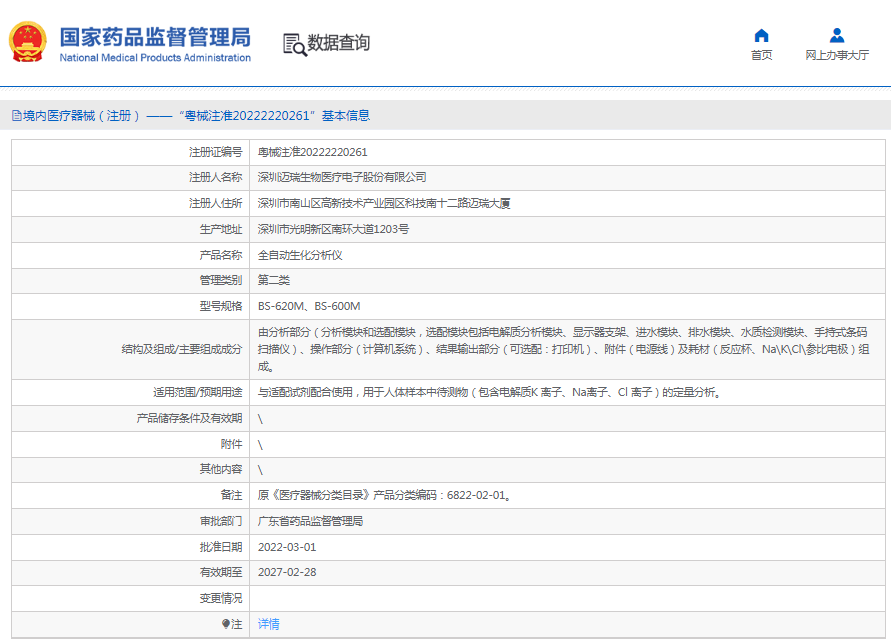The height and width of the screenshot is (643, 891).
Task: Click the bulb icon beside 注
Action: click(225, 624)
